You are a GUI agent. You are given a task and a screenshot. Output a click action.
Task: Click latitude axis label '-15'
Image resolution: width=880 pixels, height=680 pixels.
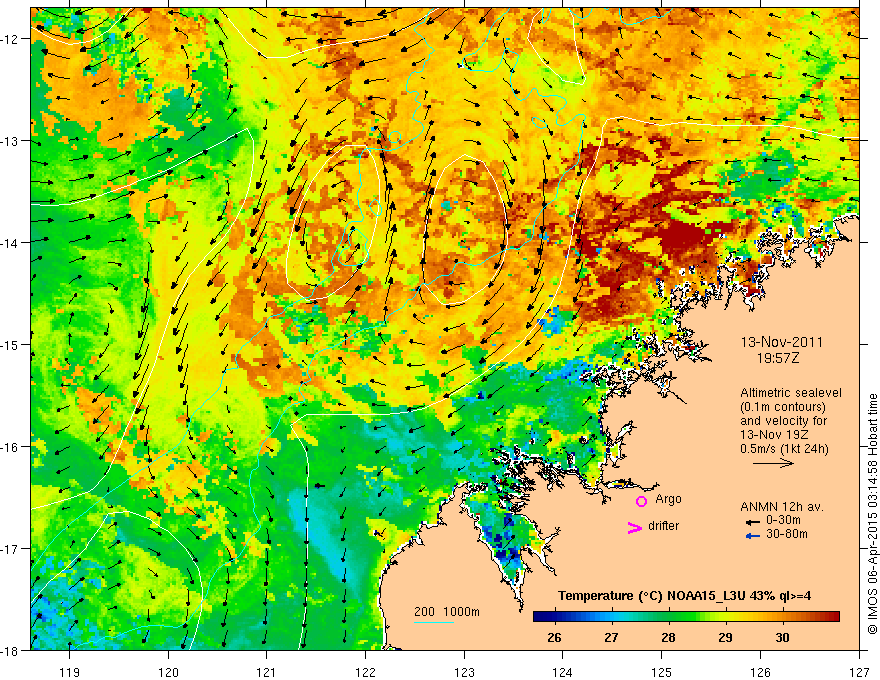point(10,344)
